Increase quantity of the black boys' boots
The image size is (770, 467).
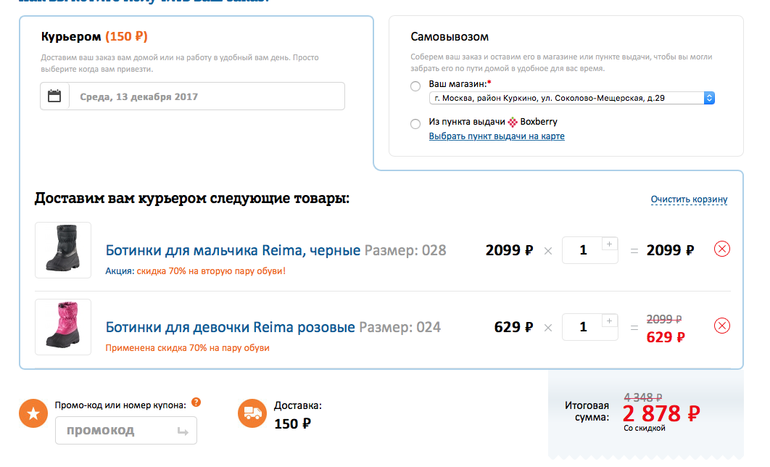[x=609, y=243]
